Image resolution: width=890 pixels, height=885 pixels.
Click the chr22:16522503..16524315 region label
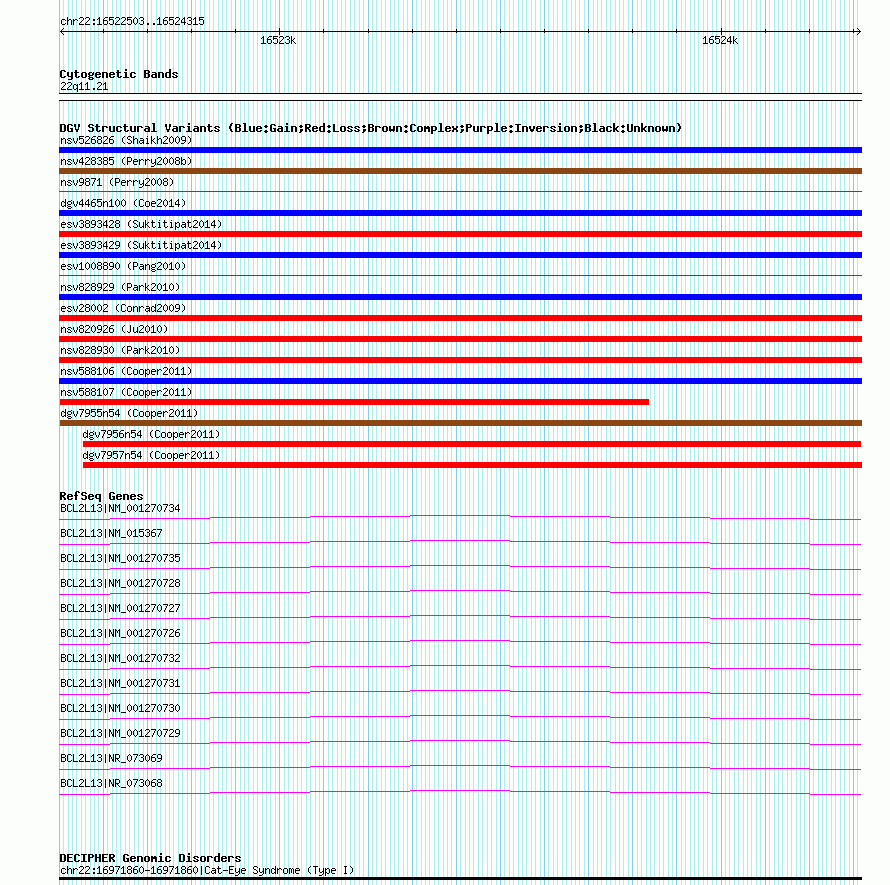pyautogui.click(x=132, y=22)
